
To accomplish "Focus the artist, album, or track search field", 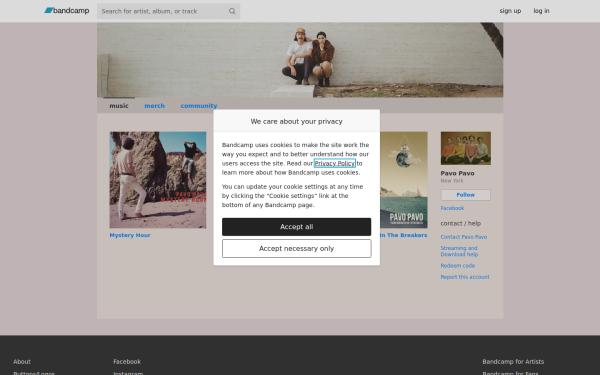I will tap(168, 11).
